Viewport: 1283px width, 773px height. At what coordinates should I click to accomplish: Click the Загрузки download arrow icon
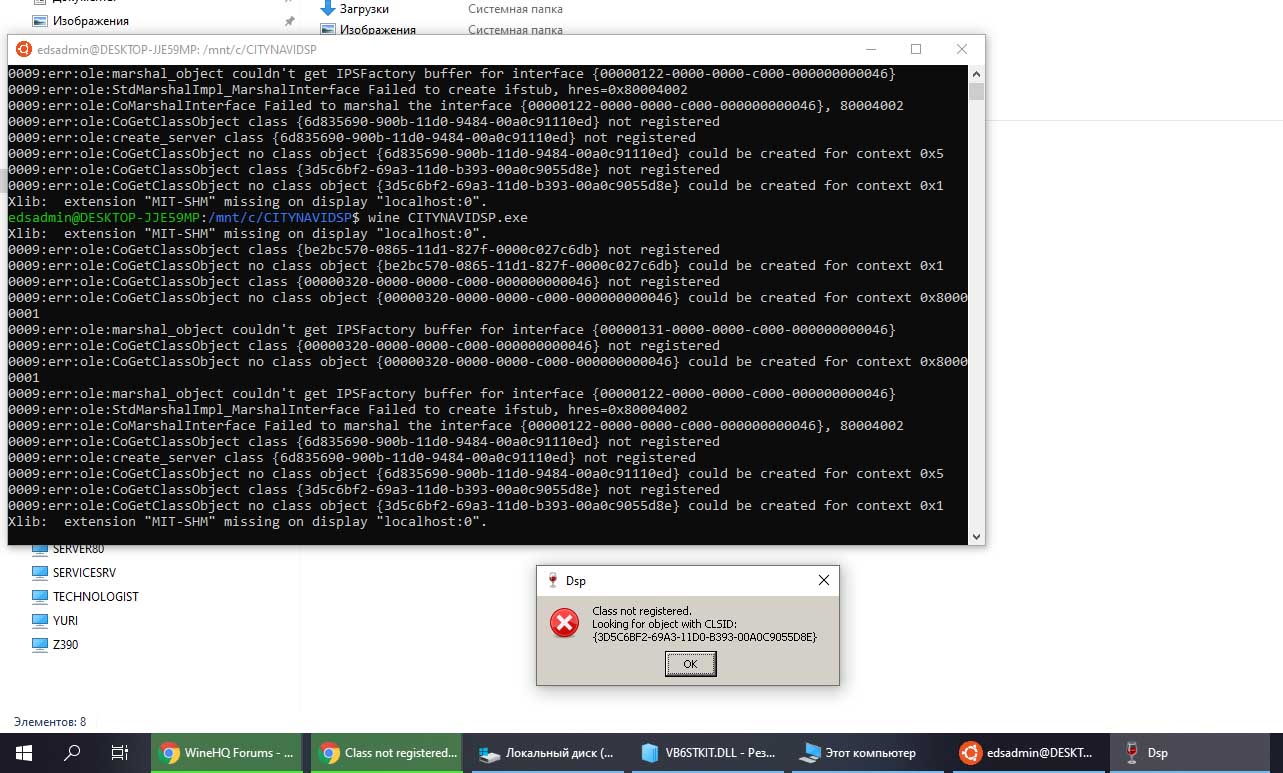tap(327, 8)
